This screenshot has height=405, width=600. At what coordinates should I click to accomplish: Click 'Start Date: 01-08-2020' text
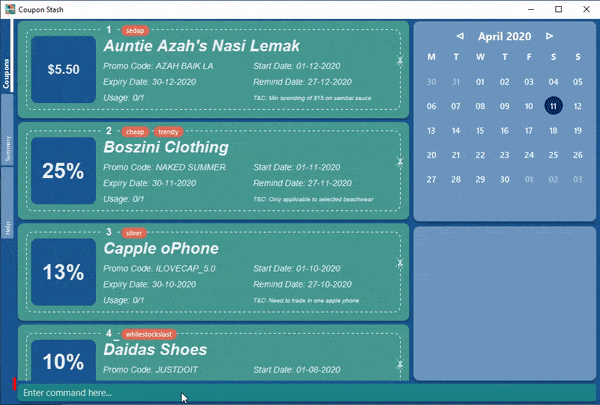coord(297,370)
